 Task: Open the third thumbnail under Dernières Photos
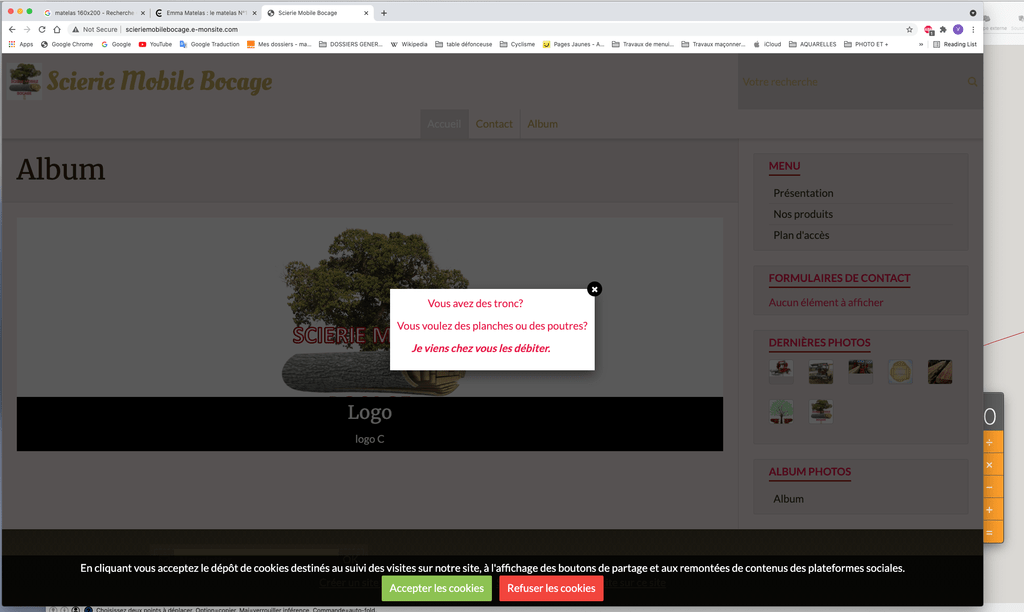coord(861,371)
